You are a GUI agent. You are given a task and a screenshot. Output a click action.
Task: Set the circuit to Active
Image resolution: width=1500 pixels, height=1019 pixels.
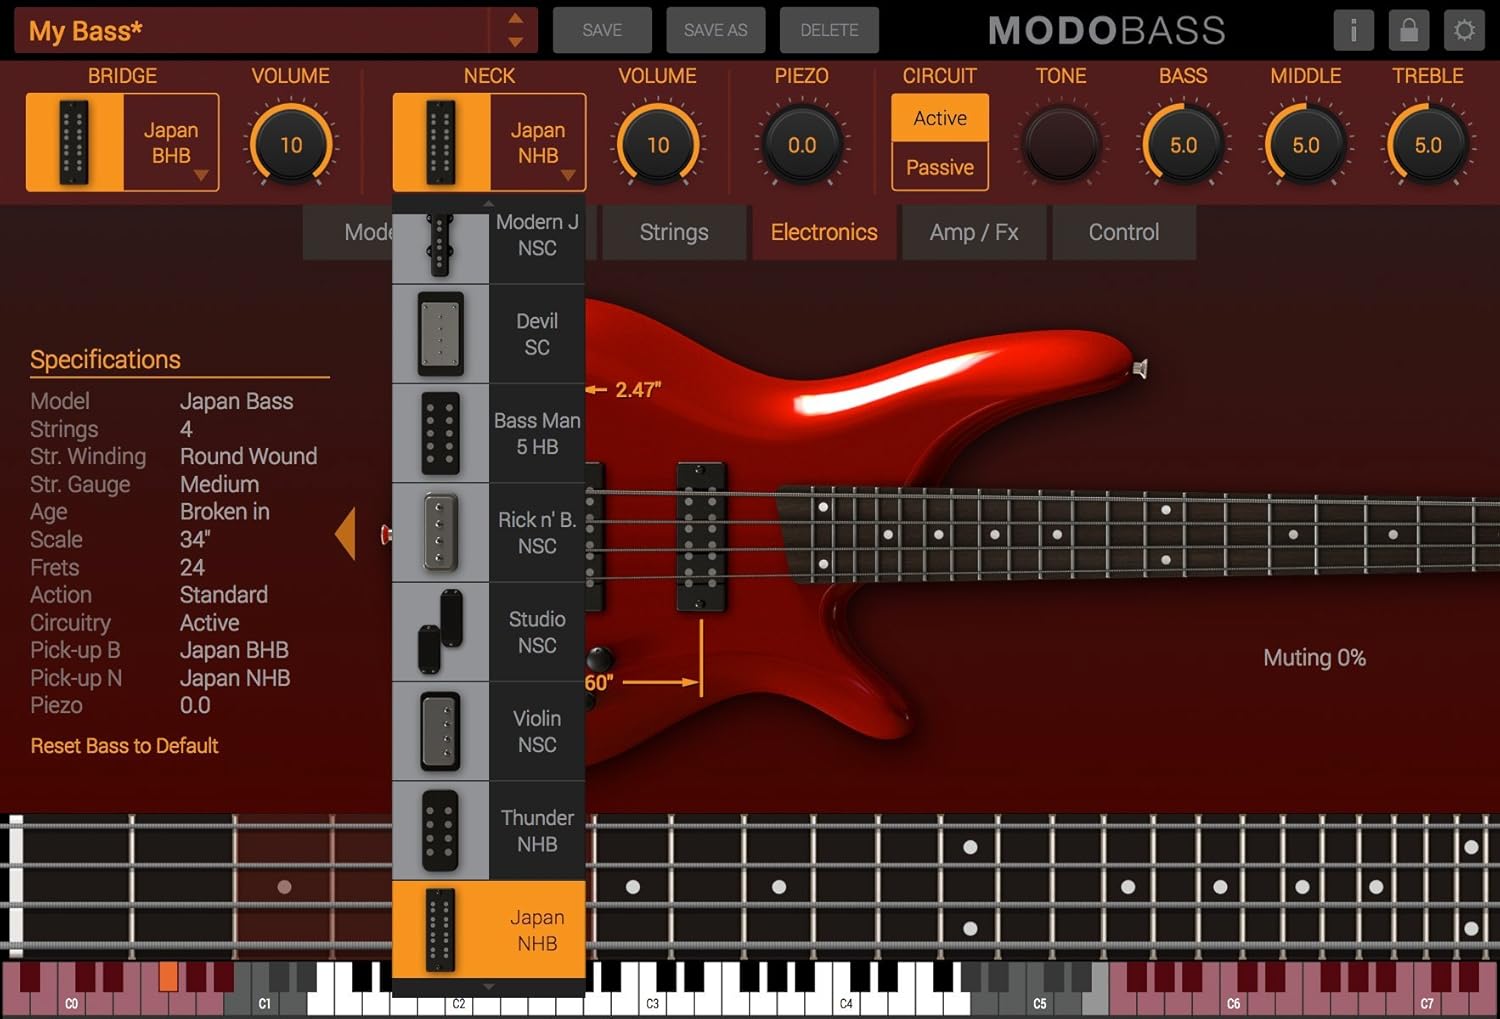coord(938,117)
